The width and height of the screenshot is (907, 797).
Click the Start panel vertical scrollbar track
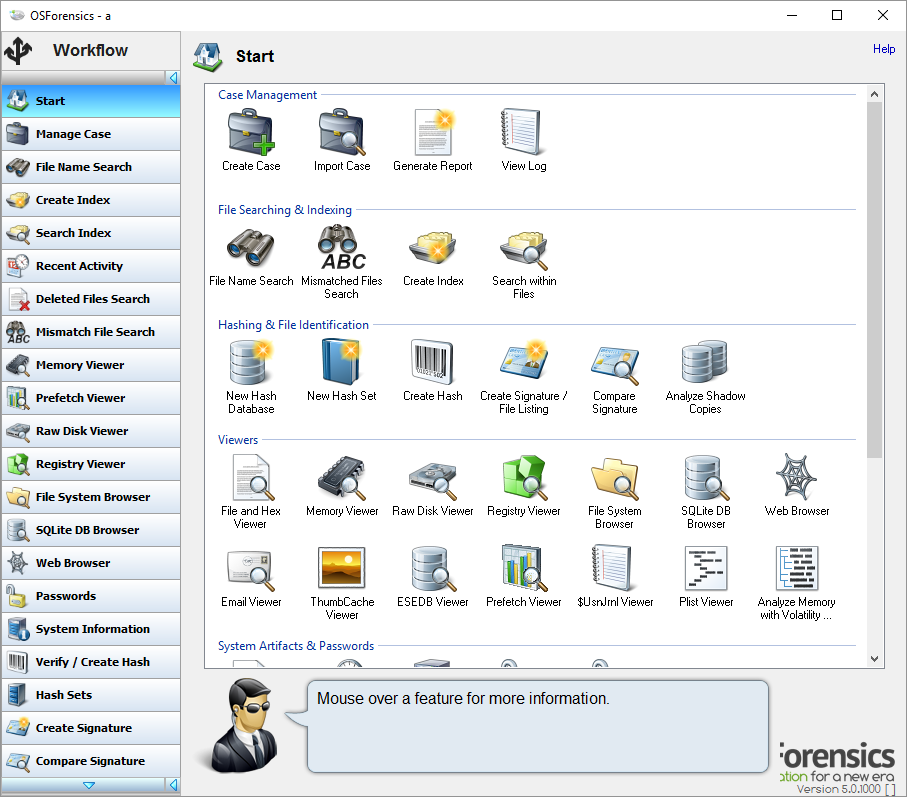875,550
